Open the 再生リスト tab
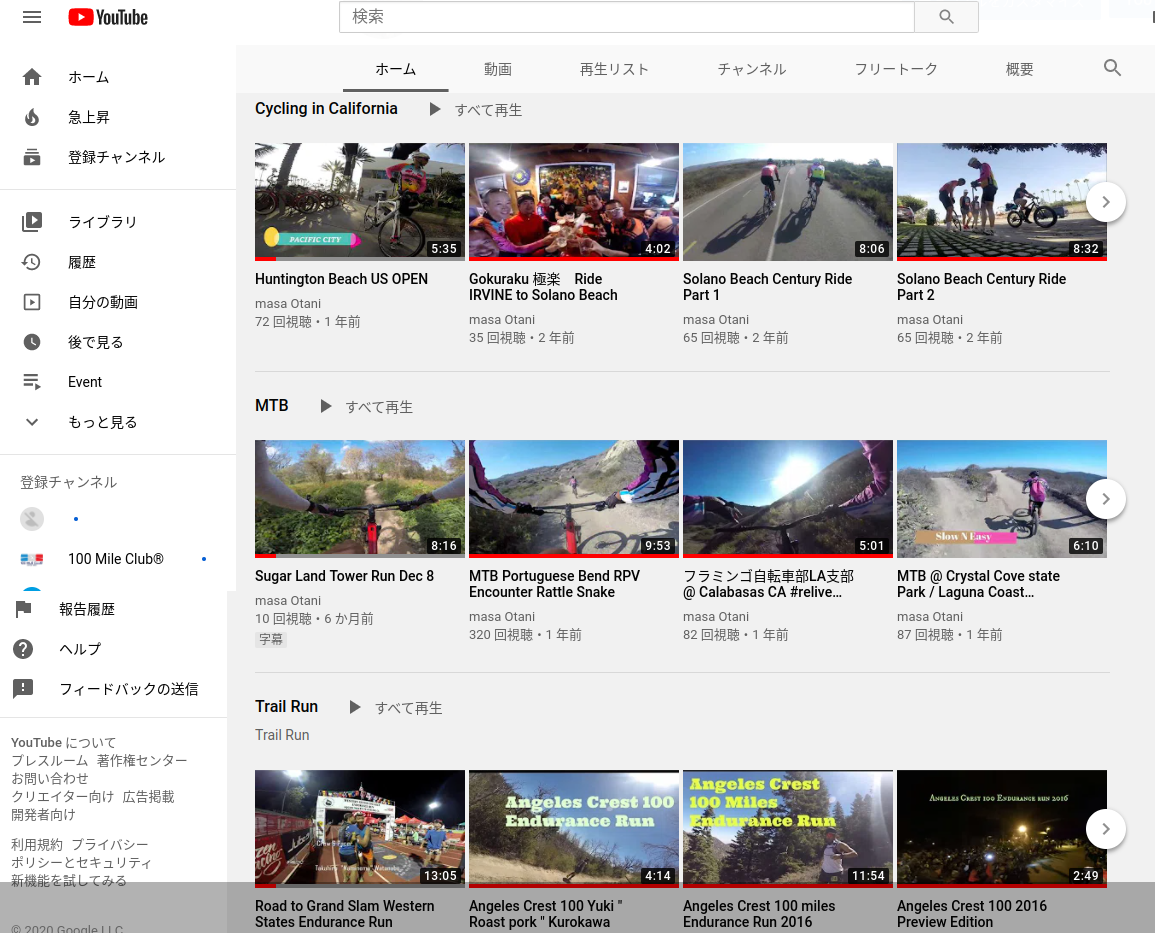Image resolution: width=1155 pixels, height=933 pixels. click(x=614, y=69)
